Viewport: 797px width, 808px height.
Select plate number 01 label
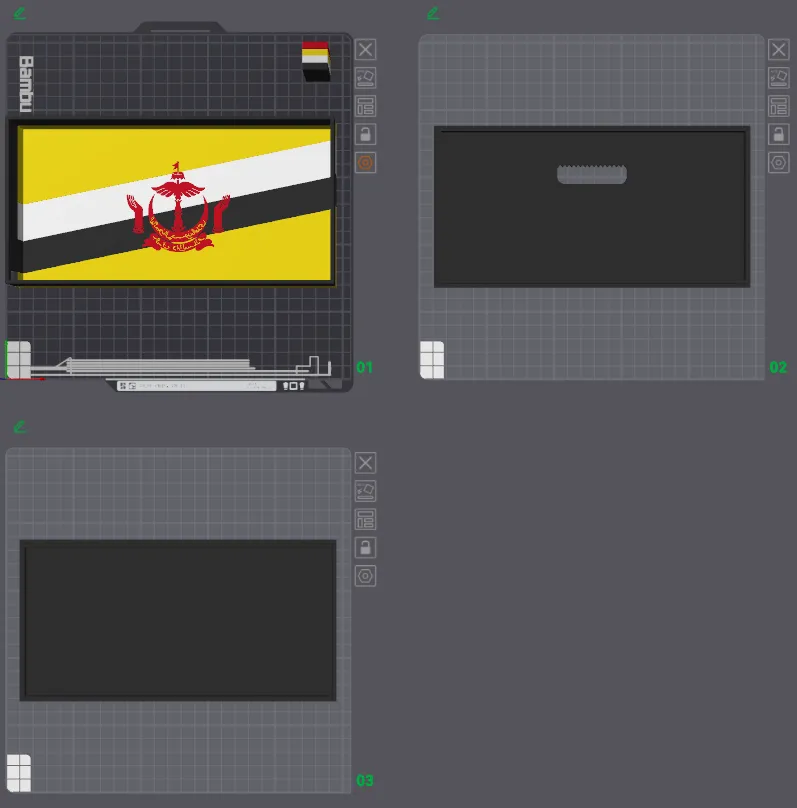pyautogui.click(x=364, y=367)
